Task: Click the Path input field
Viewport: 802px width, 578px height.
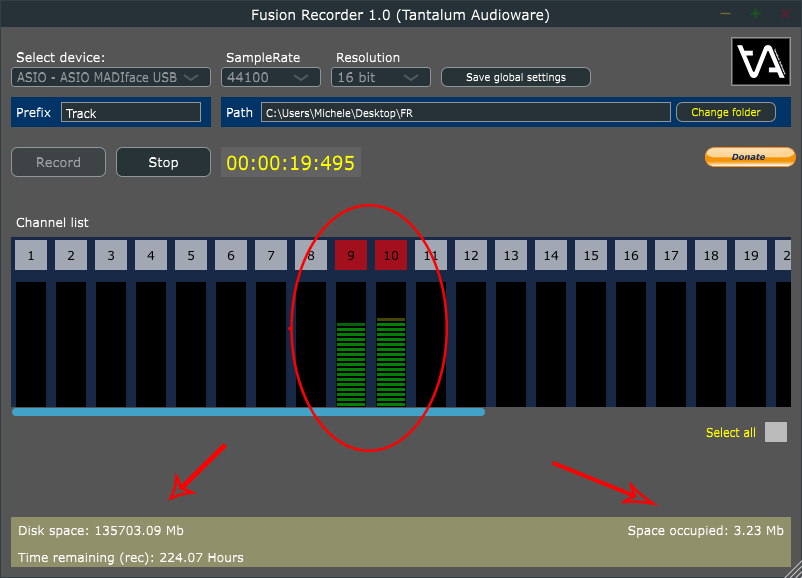Action: (465, 113)
